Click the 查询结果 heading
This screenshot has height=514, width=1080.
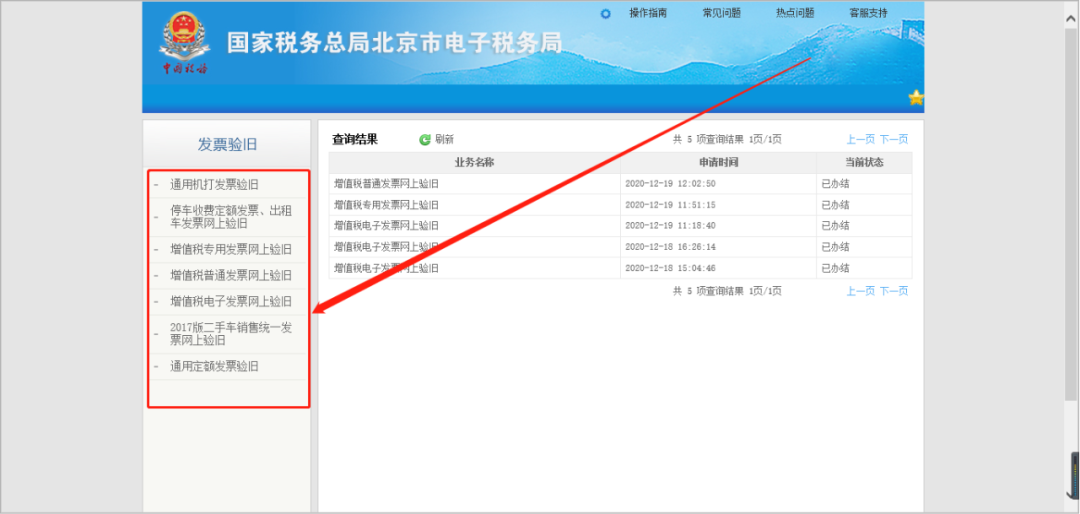click(355, 139)
